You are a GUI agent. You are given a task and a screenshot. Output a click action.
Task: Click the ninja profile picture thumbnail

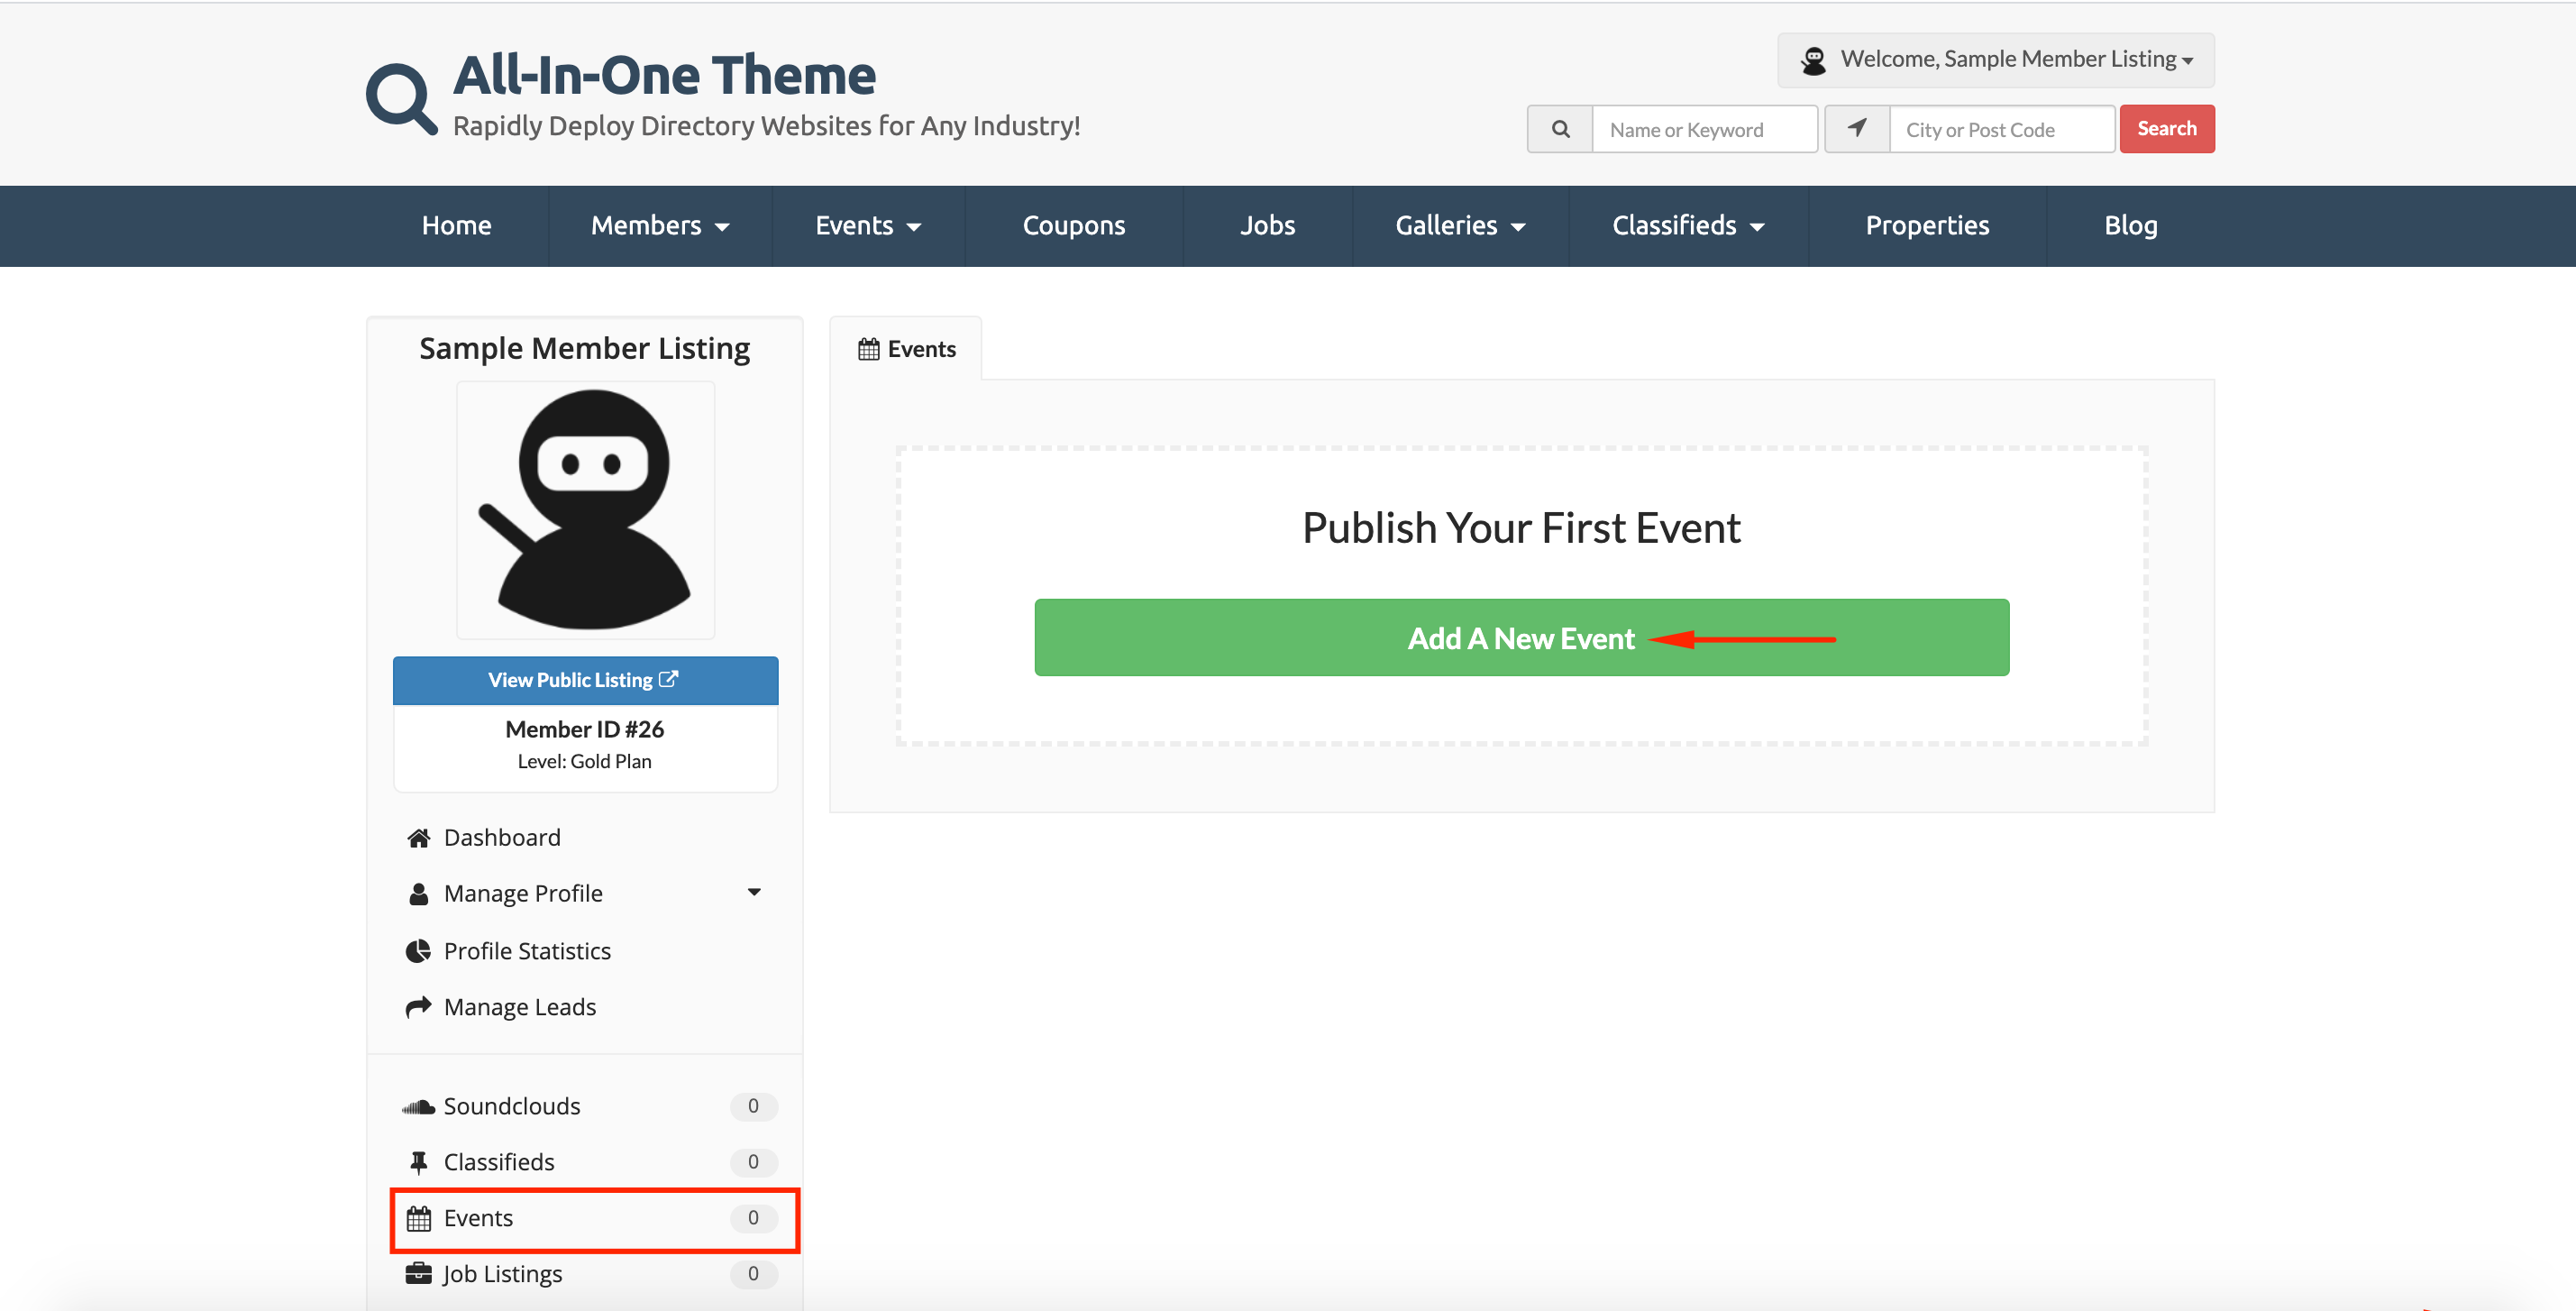586,510
